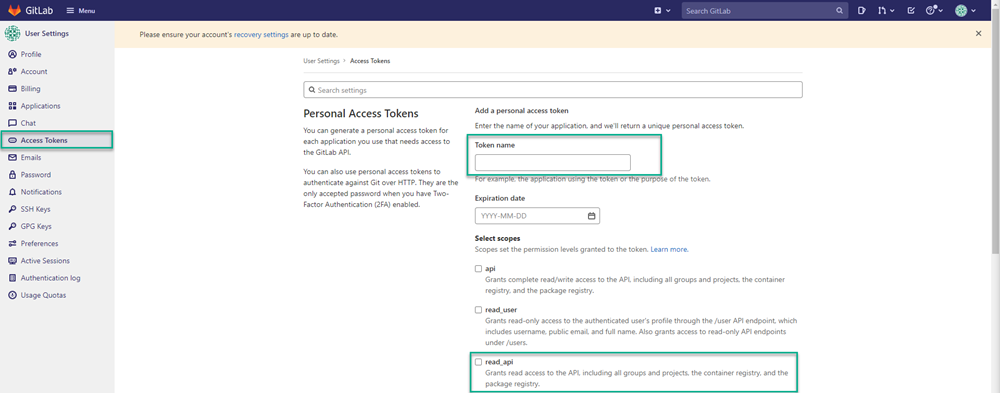Open the create new plus dropdown
Image resolution: width=1000 pixels, height=393 pixels.
(662, 10)
